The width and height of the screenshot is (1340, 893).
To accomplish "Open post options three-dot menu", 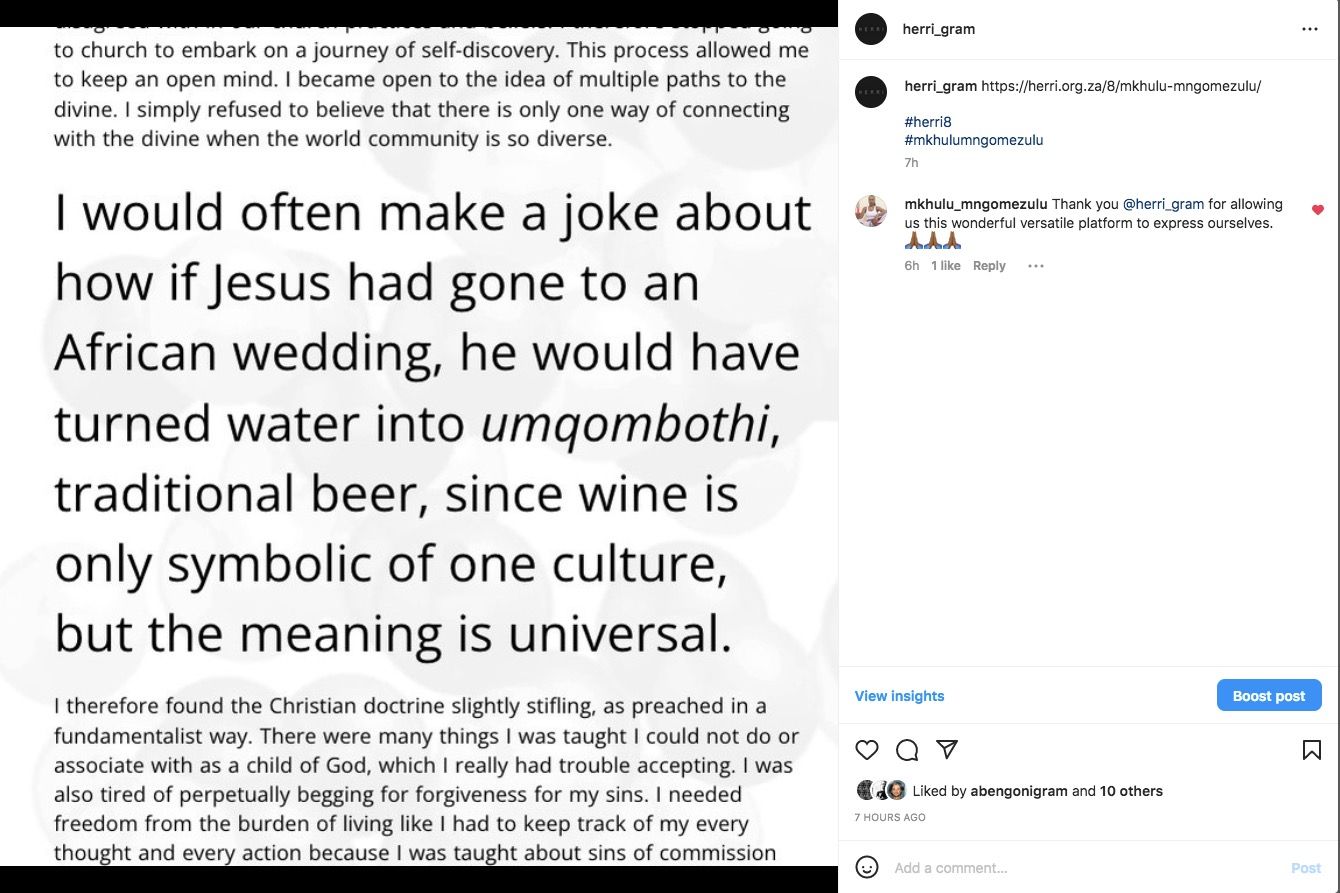I will pos(1309,30).
